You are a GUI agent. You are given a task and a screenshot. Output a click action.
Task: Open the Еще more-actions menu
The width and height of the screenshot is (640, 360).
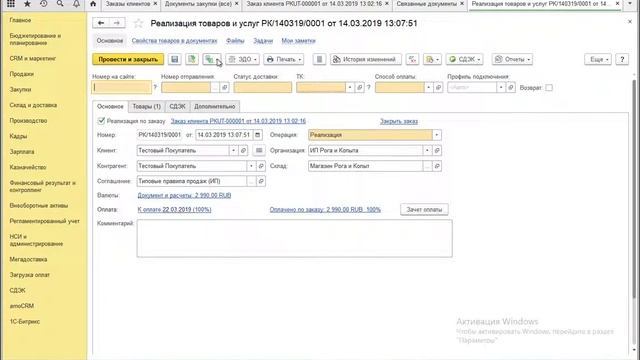coord(598,59)
